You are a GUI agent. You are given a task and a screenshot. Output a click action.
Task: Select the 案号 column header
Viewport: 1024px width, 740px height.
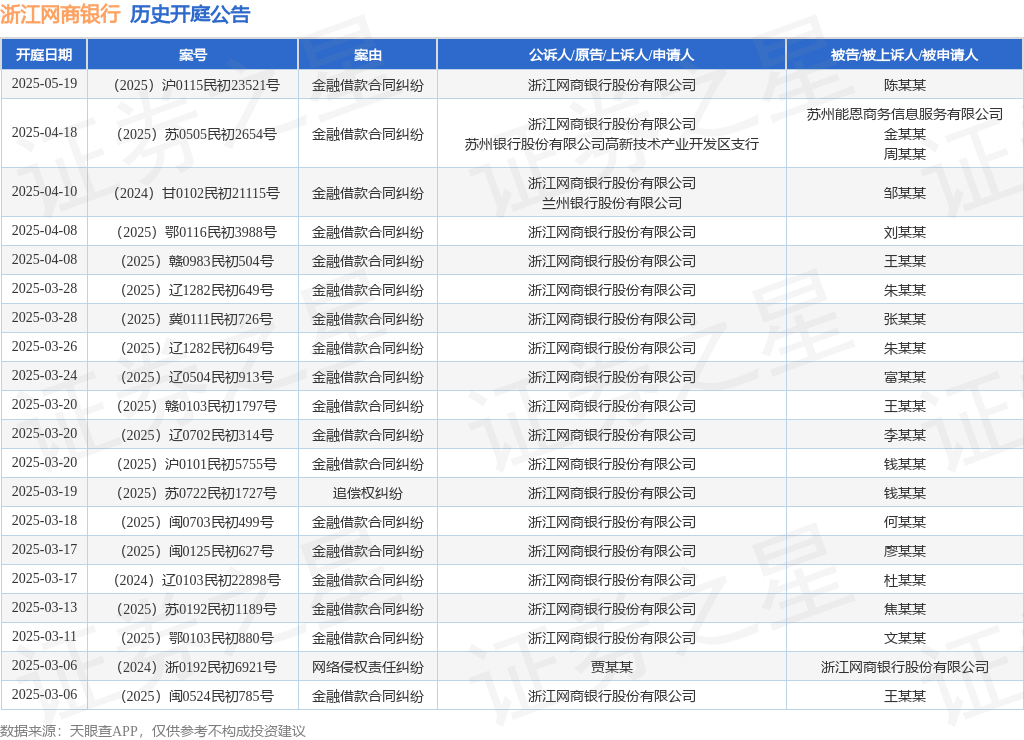coord(193,55)
